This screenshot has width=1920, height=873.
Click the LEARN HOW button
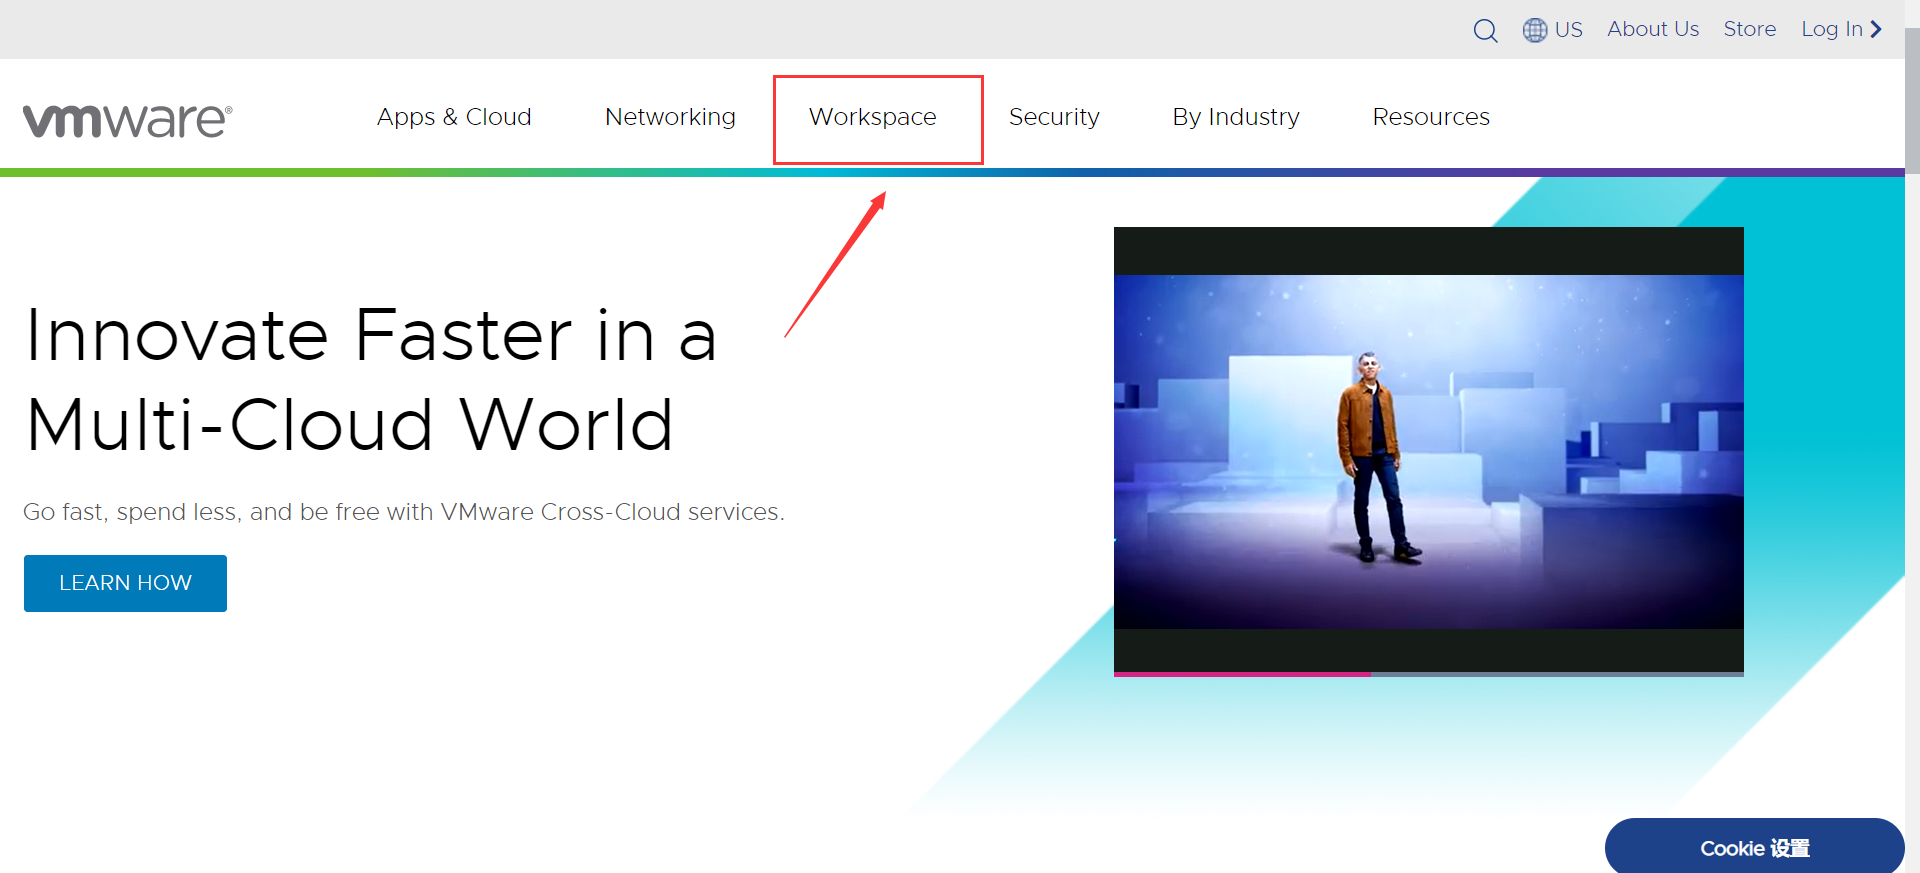125,583
